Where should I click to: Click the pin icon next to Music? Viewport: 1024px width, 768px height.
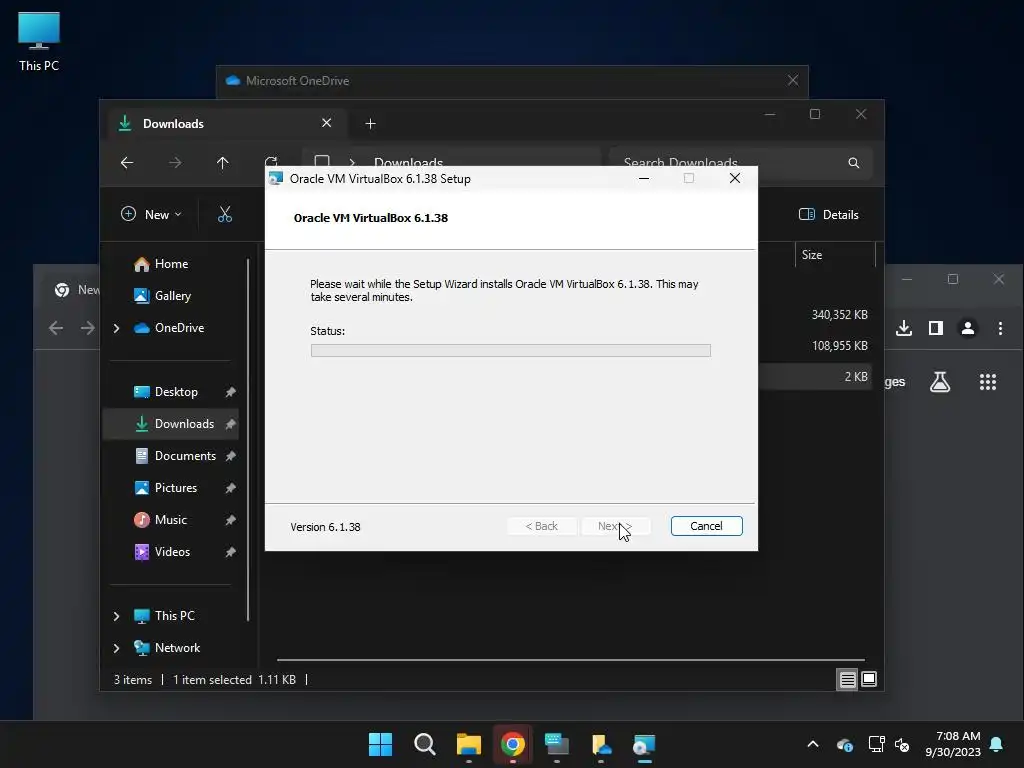231,520
